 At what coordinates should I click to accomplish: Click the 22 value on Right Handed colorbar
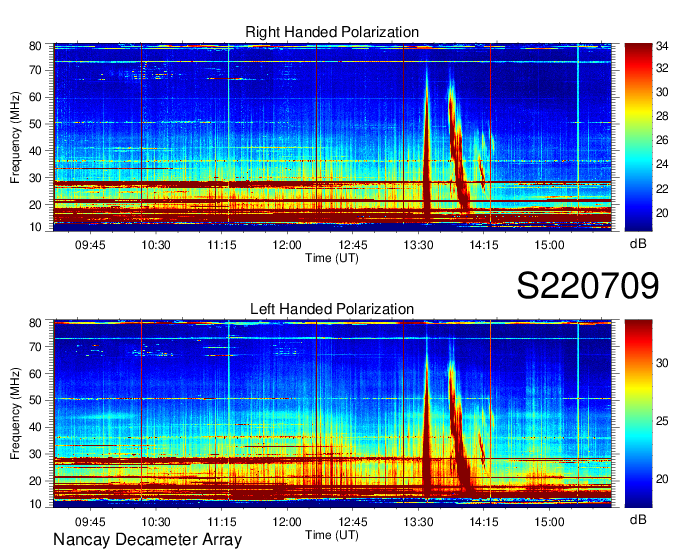pyautogui.click(x=662, y=189)
